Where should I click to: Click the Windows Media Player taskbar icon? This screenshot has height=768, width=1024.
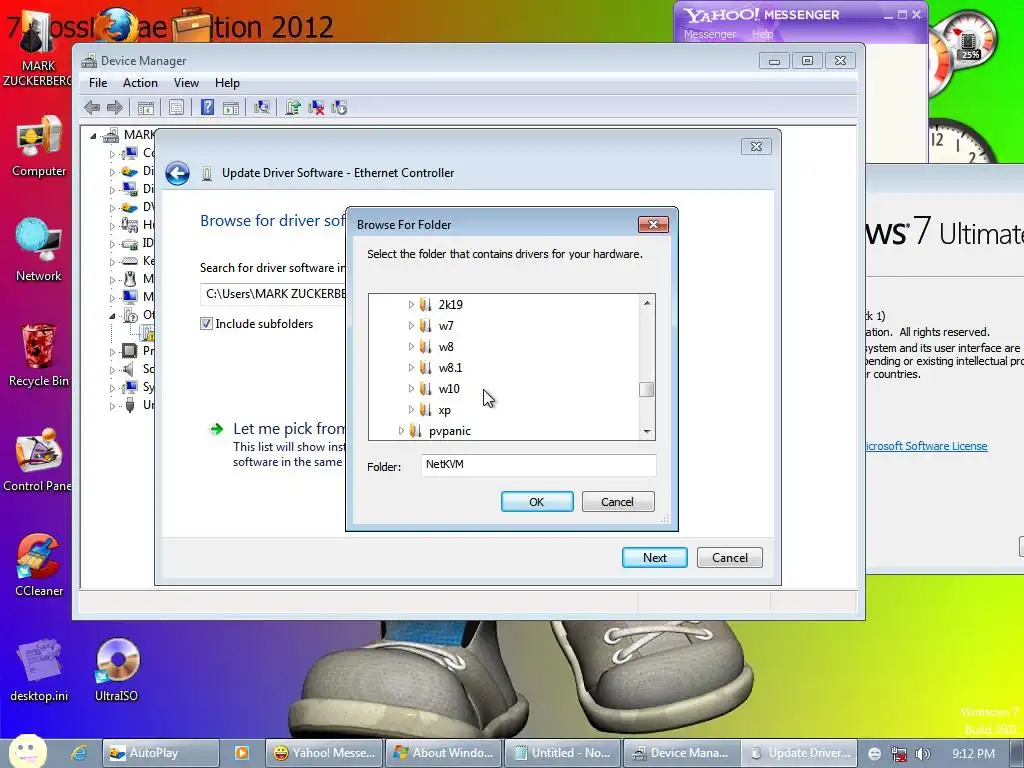(241, 753)
